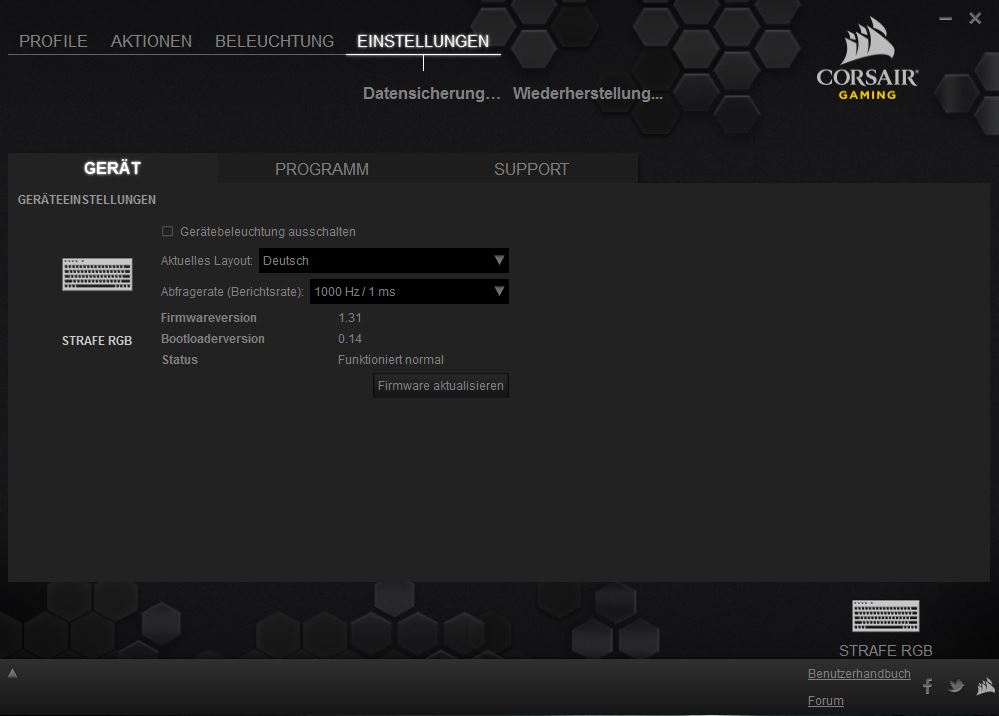Click the Firmwareversion label

[208, 317]
